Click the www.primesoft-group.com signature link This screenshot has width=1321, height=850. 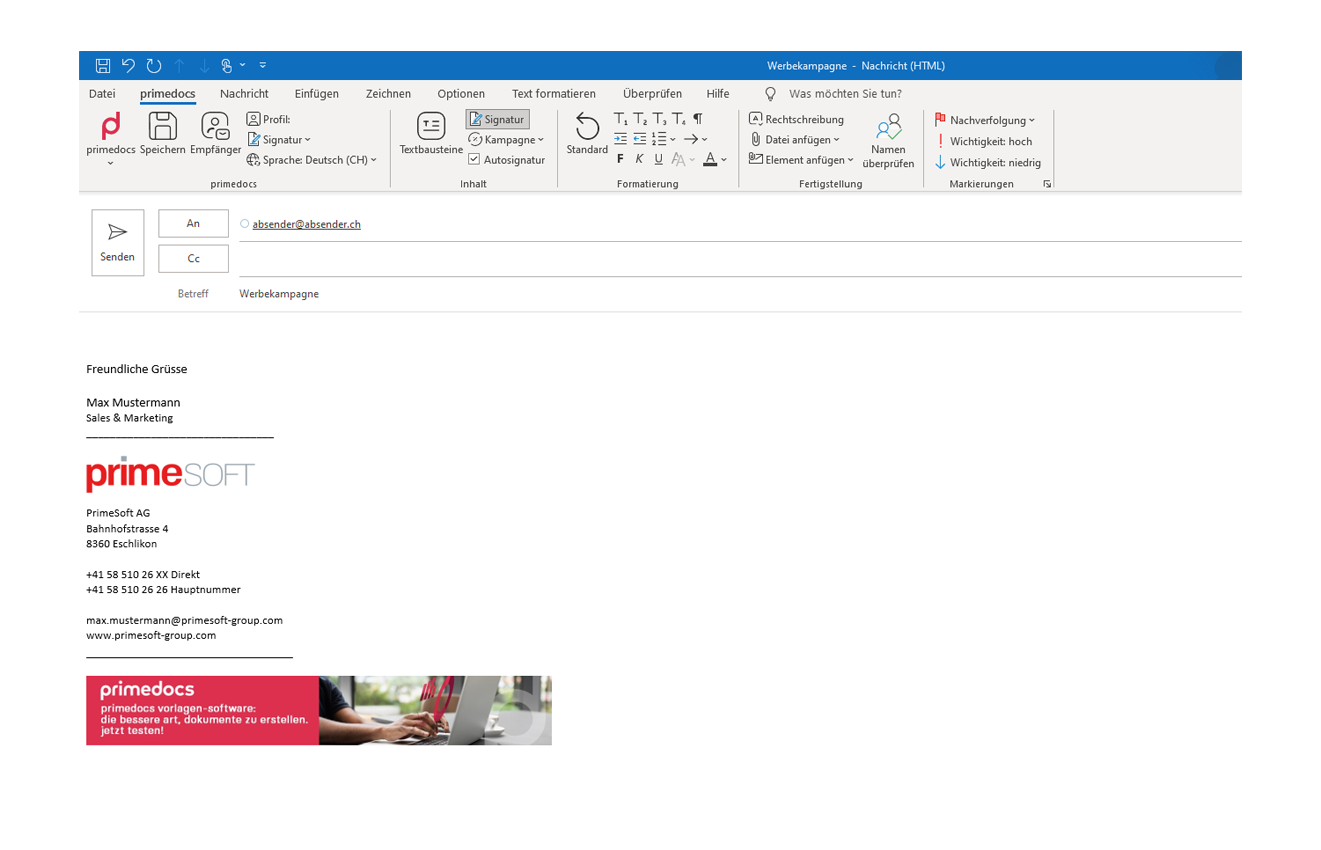[x=151, y=635]
